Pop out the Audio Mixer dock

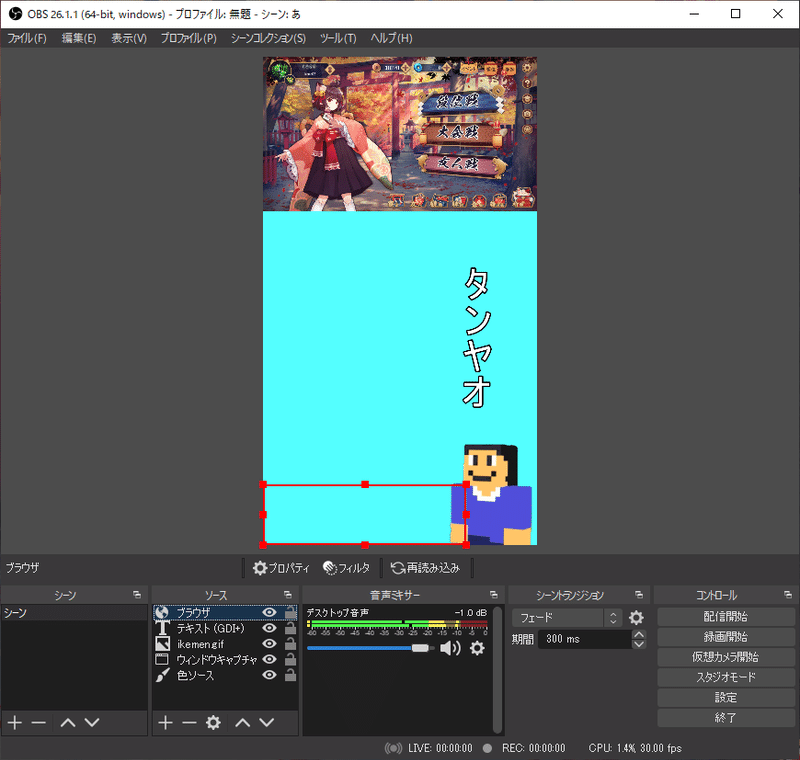click(x=493, y=595)
